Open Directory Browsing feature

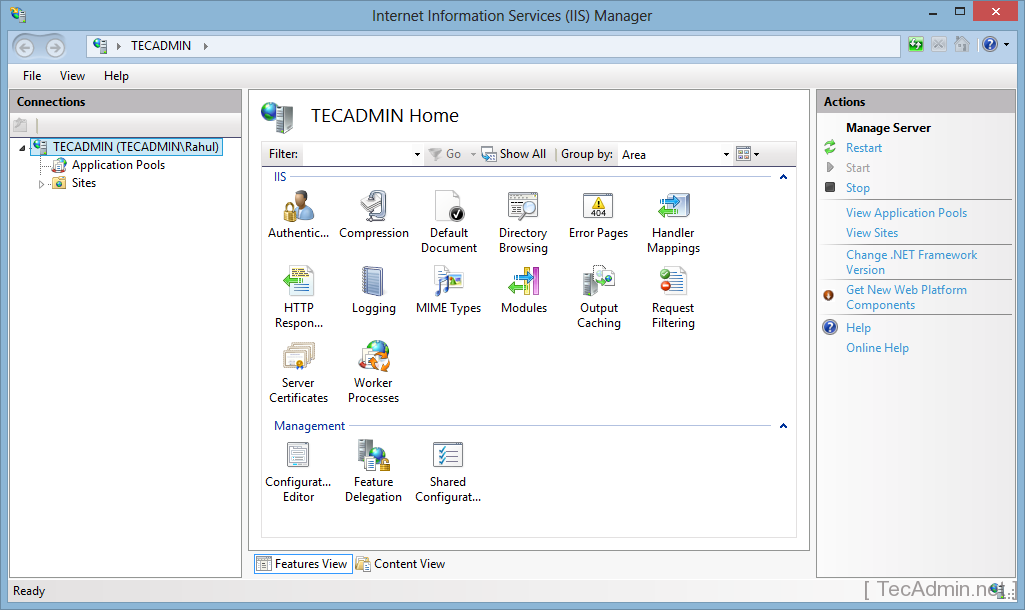tap(523, 222)
